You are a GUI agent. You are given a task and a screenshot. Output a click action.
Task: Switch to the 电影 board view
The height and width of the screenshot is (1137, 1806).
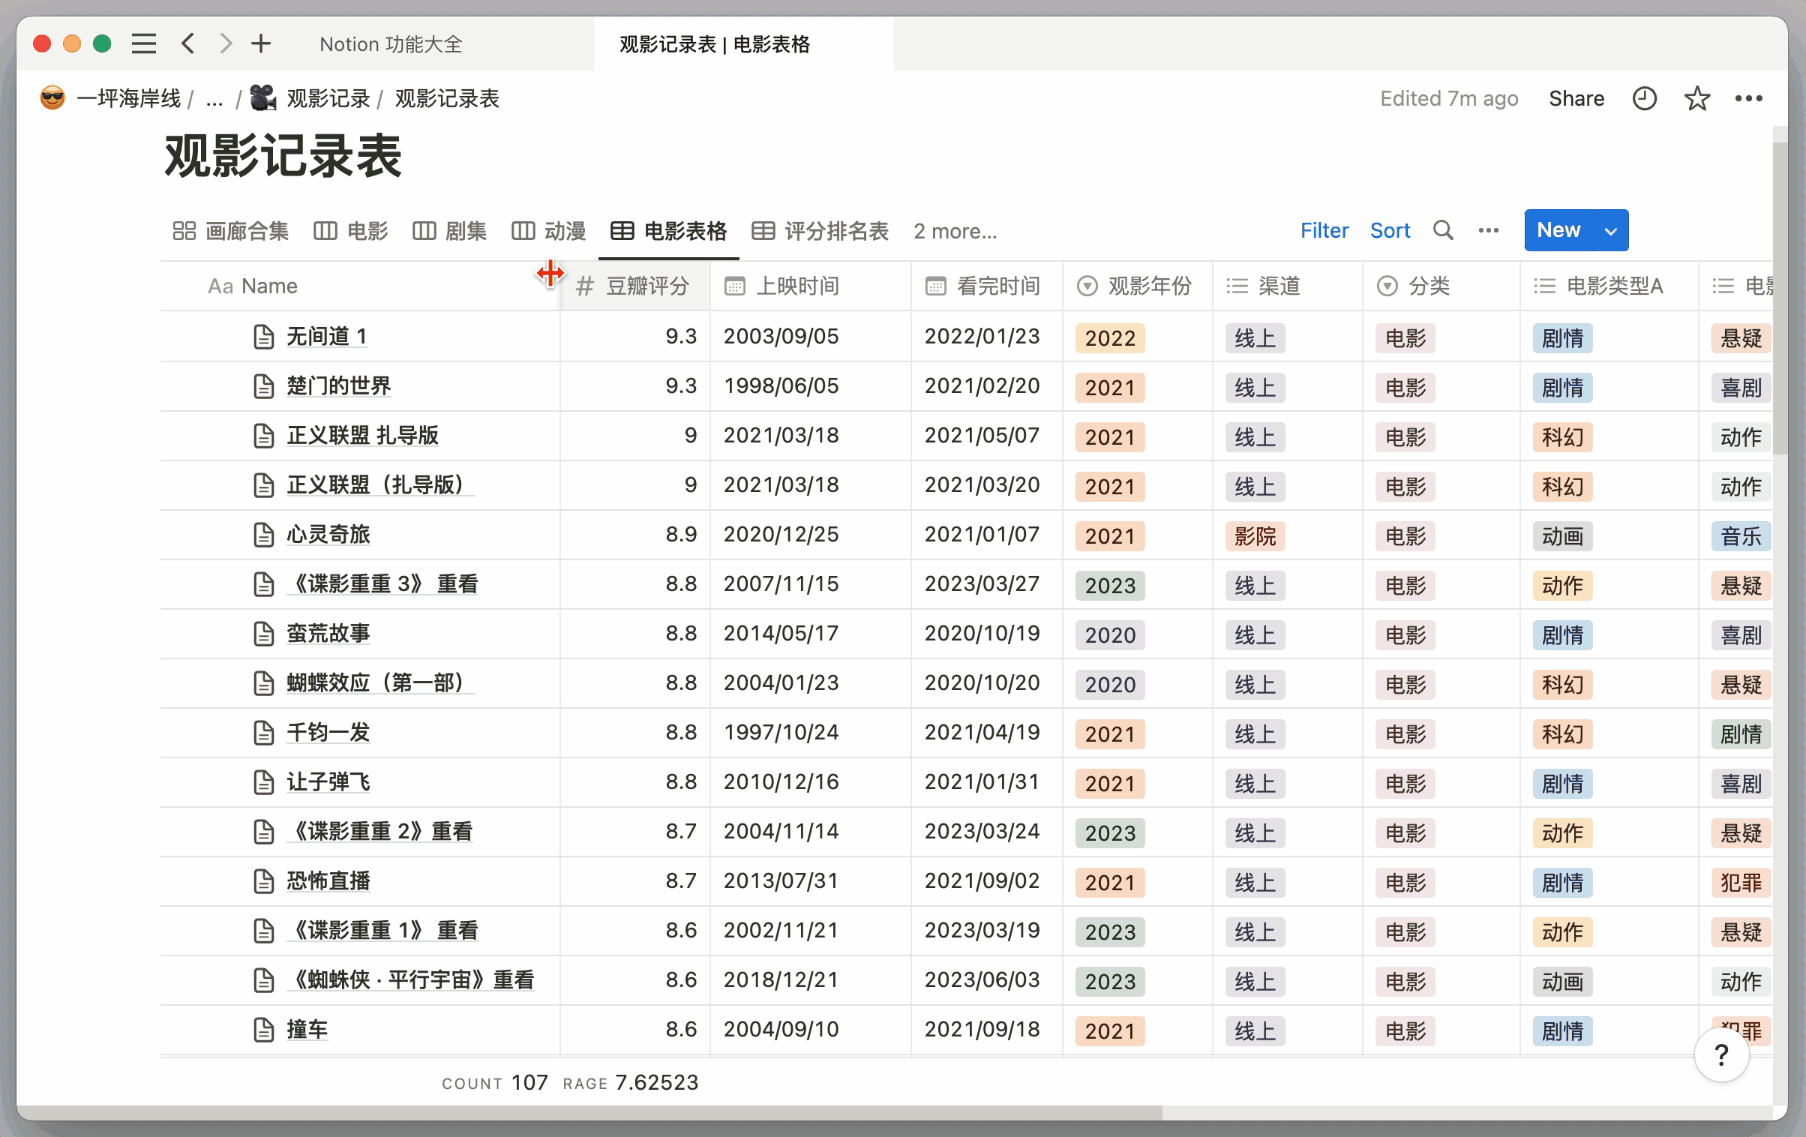point(351,231)
